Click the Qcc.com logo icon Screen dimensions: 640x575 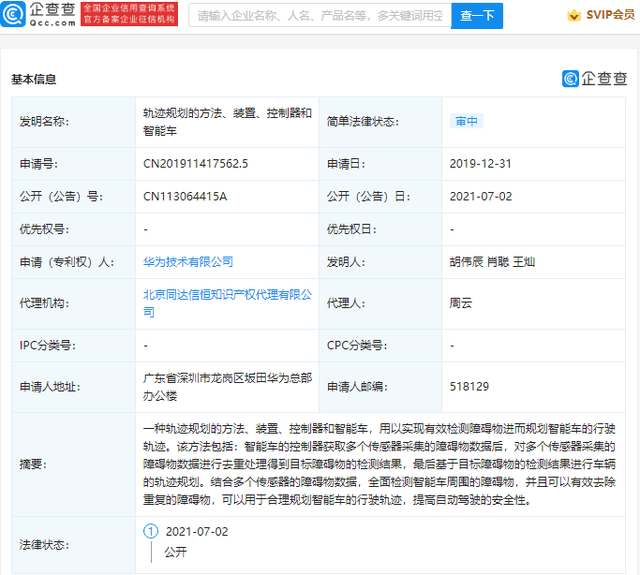click(x=13, y=14)
